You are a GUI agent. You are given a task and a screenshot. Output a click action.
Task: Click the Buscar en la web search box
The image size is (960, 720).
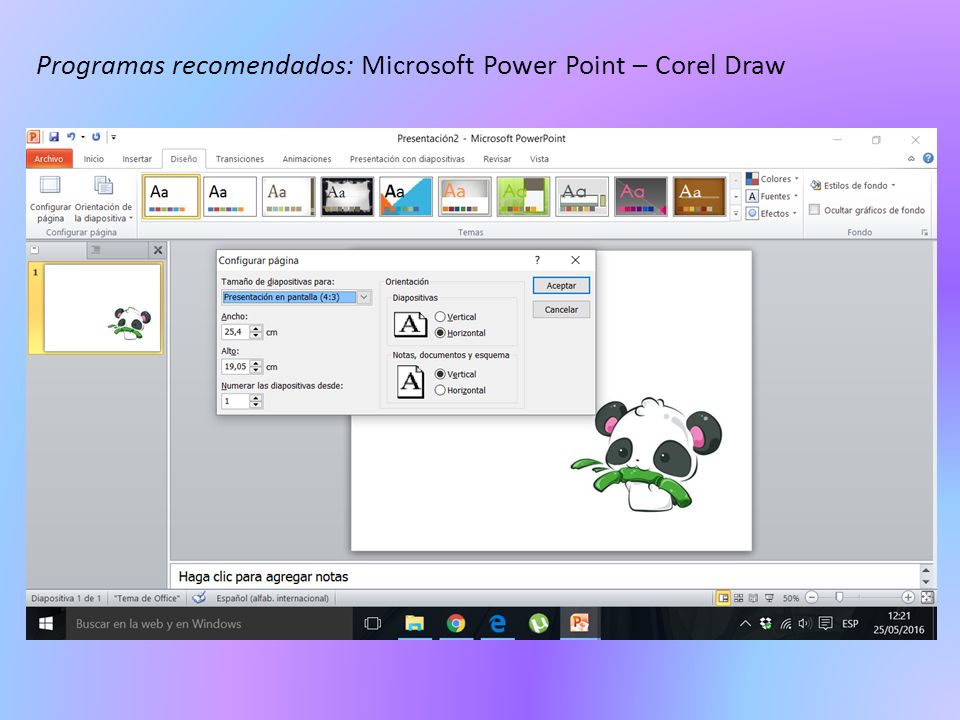coord(208,623)
